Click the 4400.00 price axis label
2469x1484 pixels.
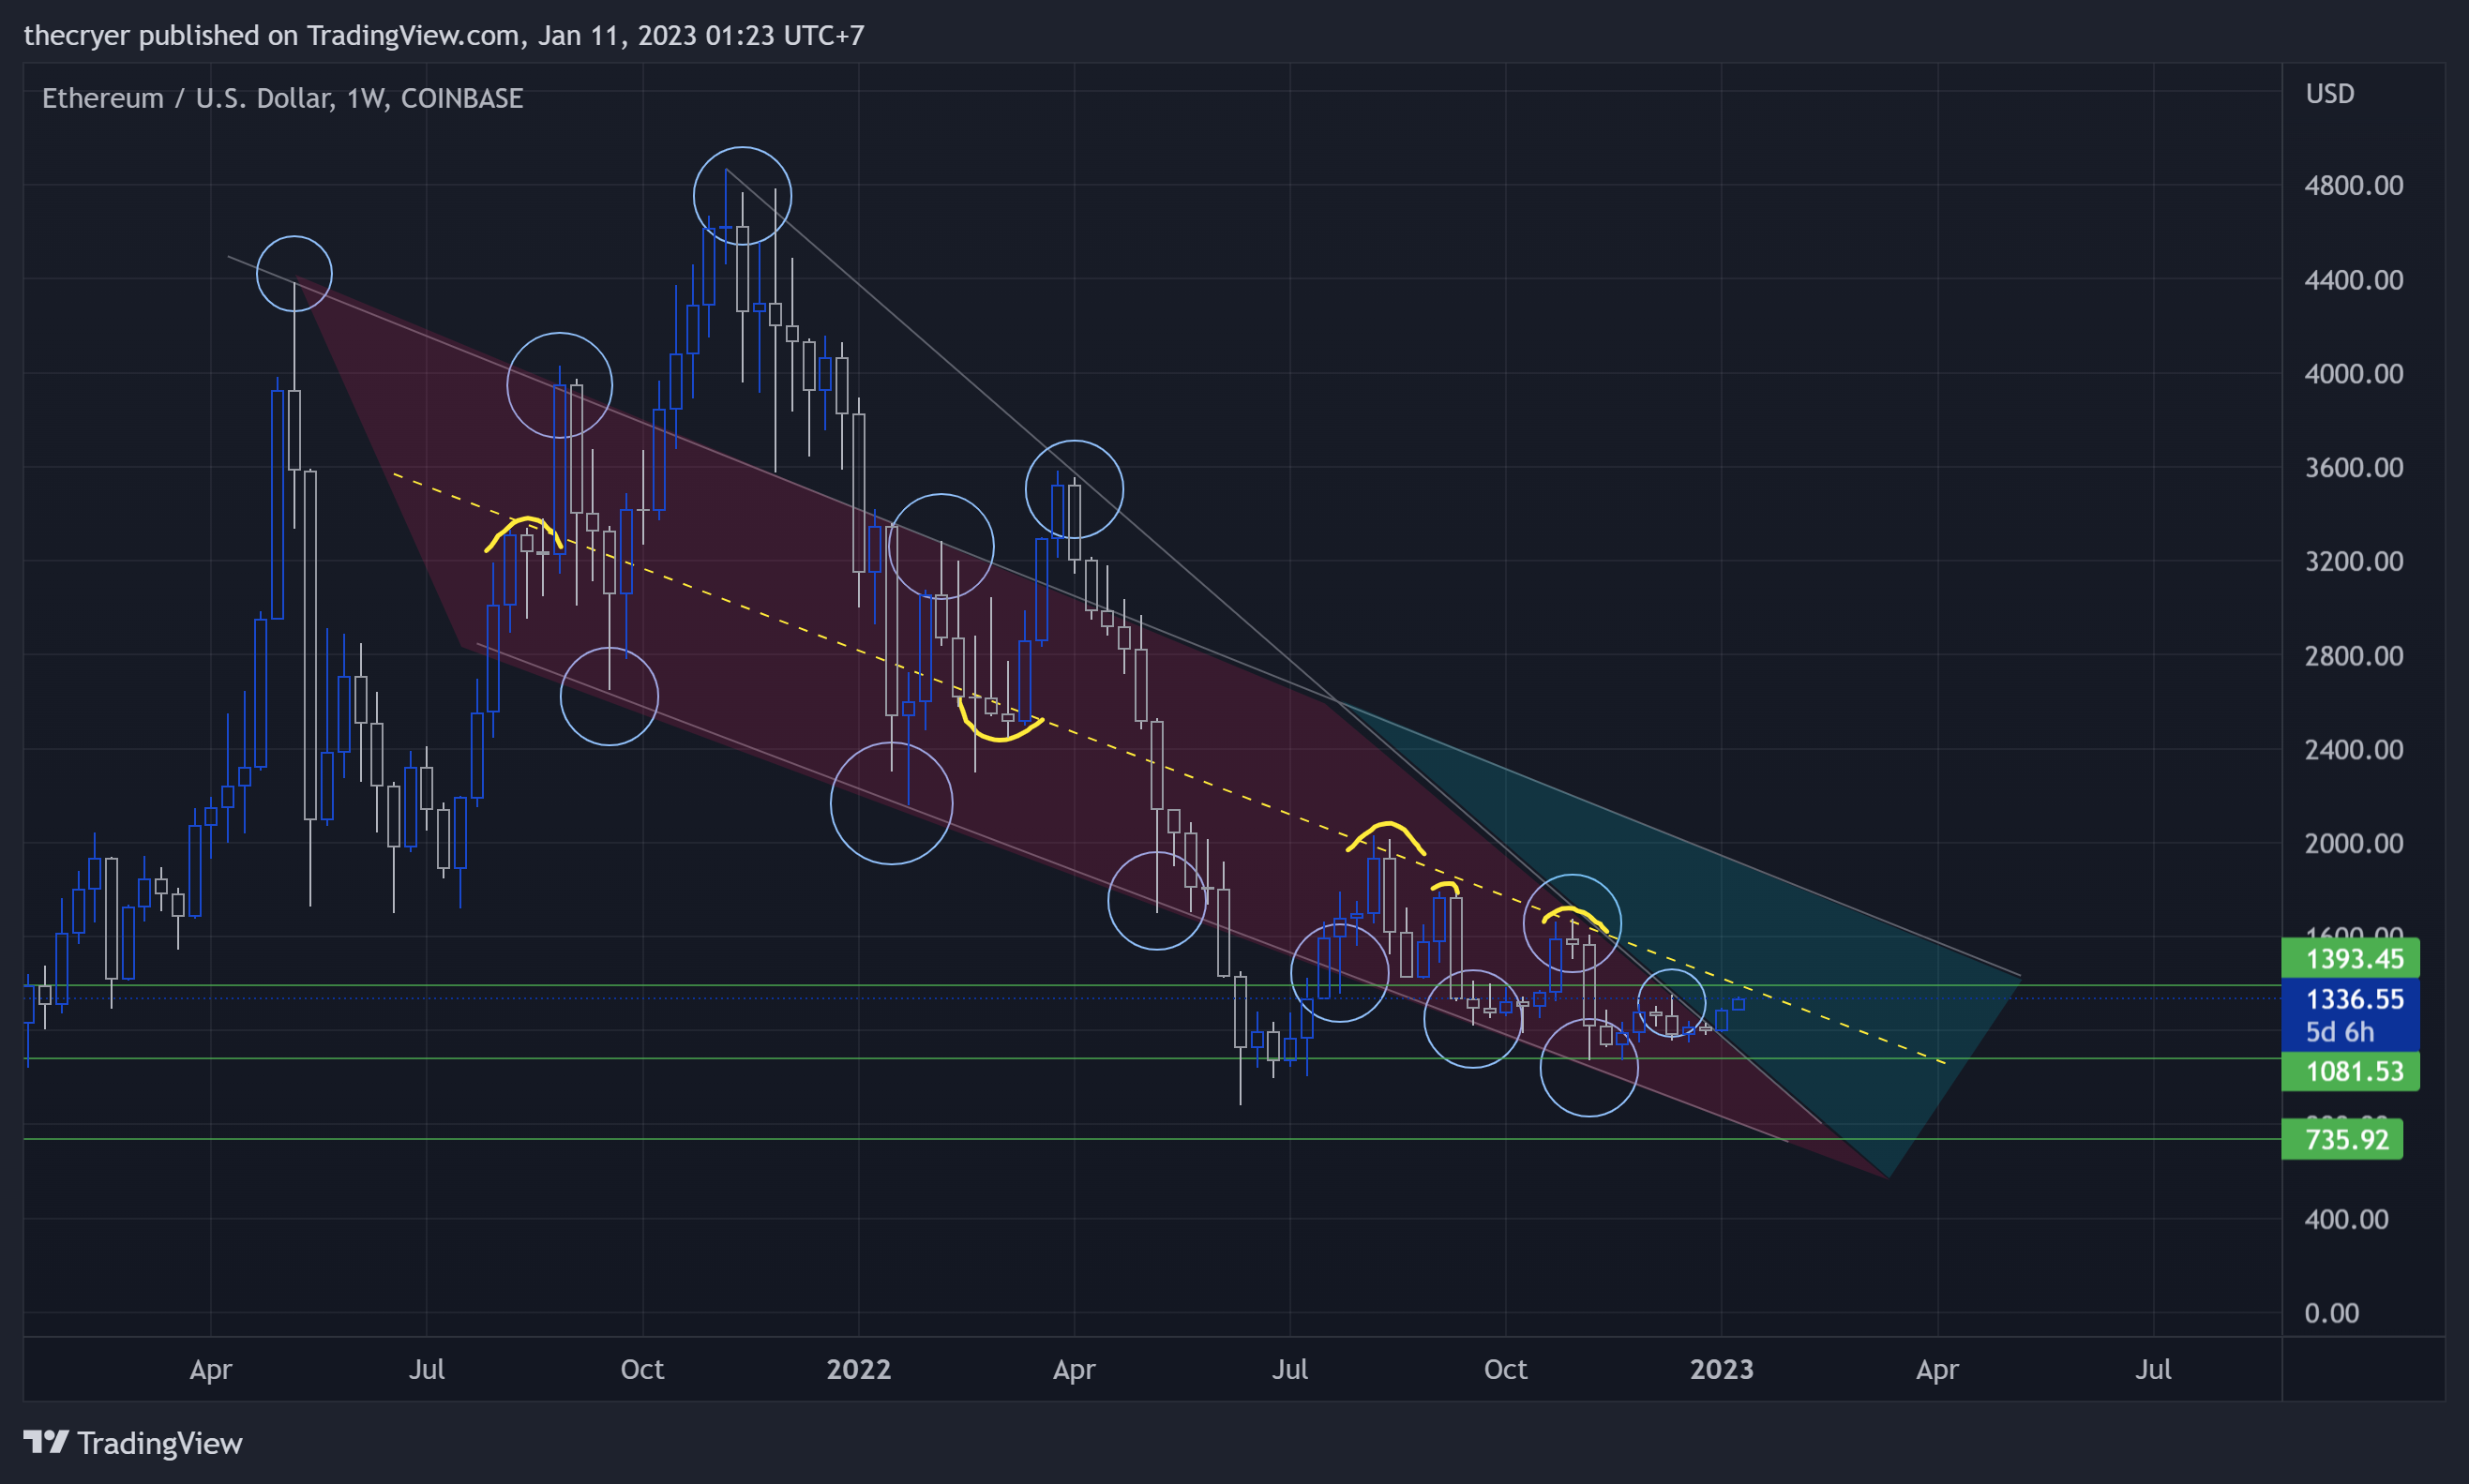point(2353,279)
